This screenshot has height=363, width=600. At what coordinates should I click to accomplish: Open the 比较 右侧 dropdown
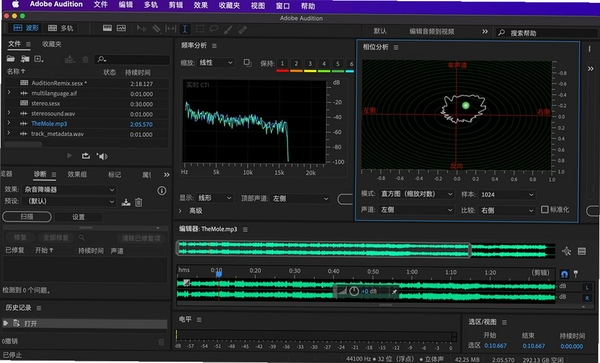[507, 210]
